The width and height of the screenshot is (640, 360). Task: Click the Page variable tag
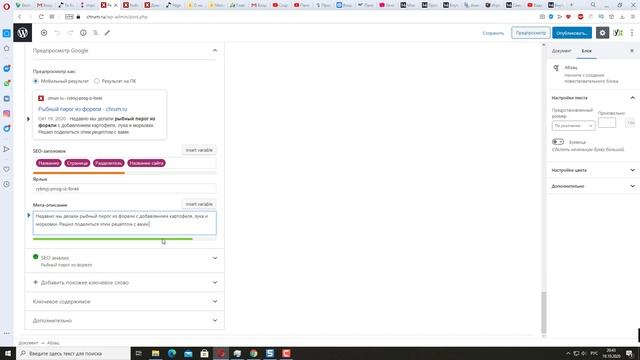click(x=77, y=163)
